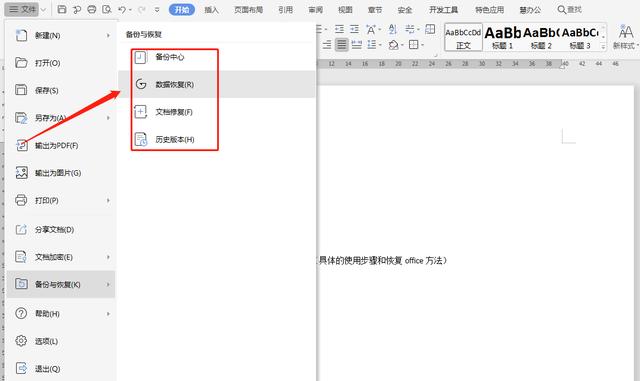Switch to the 开始 ribbon tab
The width and height of the screenshot is (640, 381).
[x=182, y=9]
